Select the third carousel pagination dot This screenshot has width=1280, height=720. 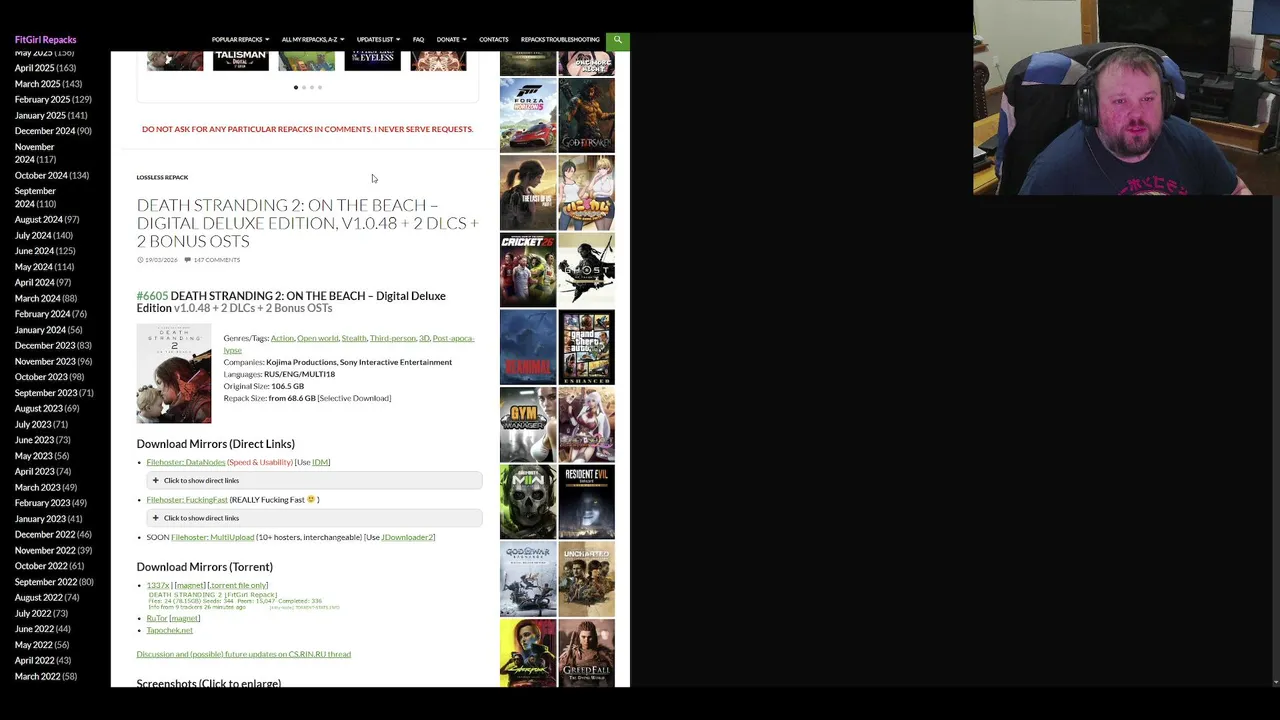[312, 88]
